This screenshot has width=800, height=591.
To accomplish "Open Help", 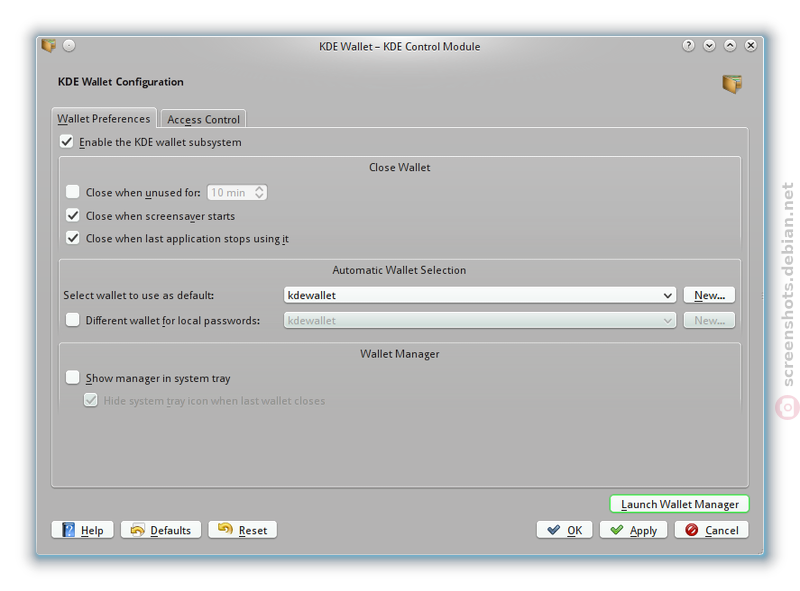I will pyautogui.click(x=83, y=530).
